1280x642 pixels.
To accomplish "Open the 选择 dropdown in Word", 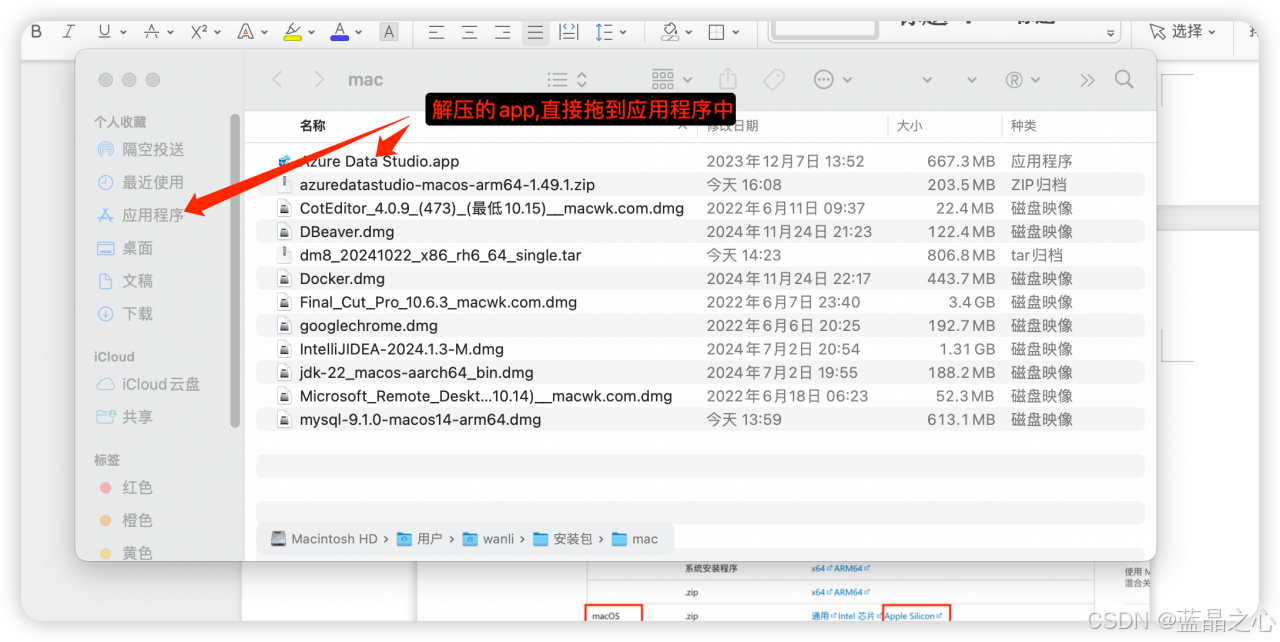I will point(1183,31).
